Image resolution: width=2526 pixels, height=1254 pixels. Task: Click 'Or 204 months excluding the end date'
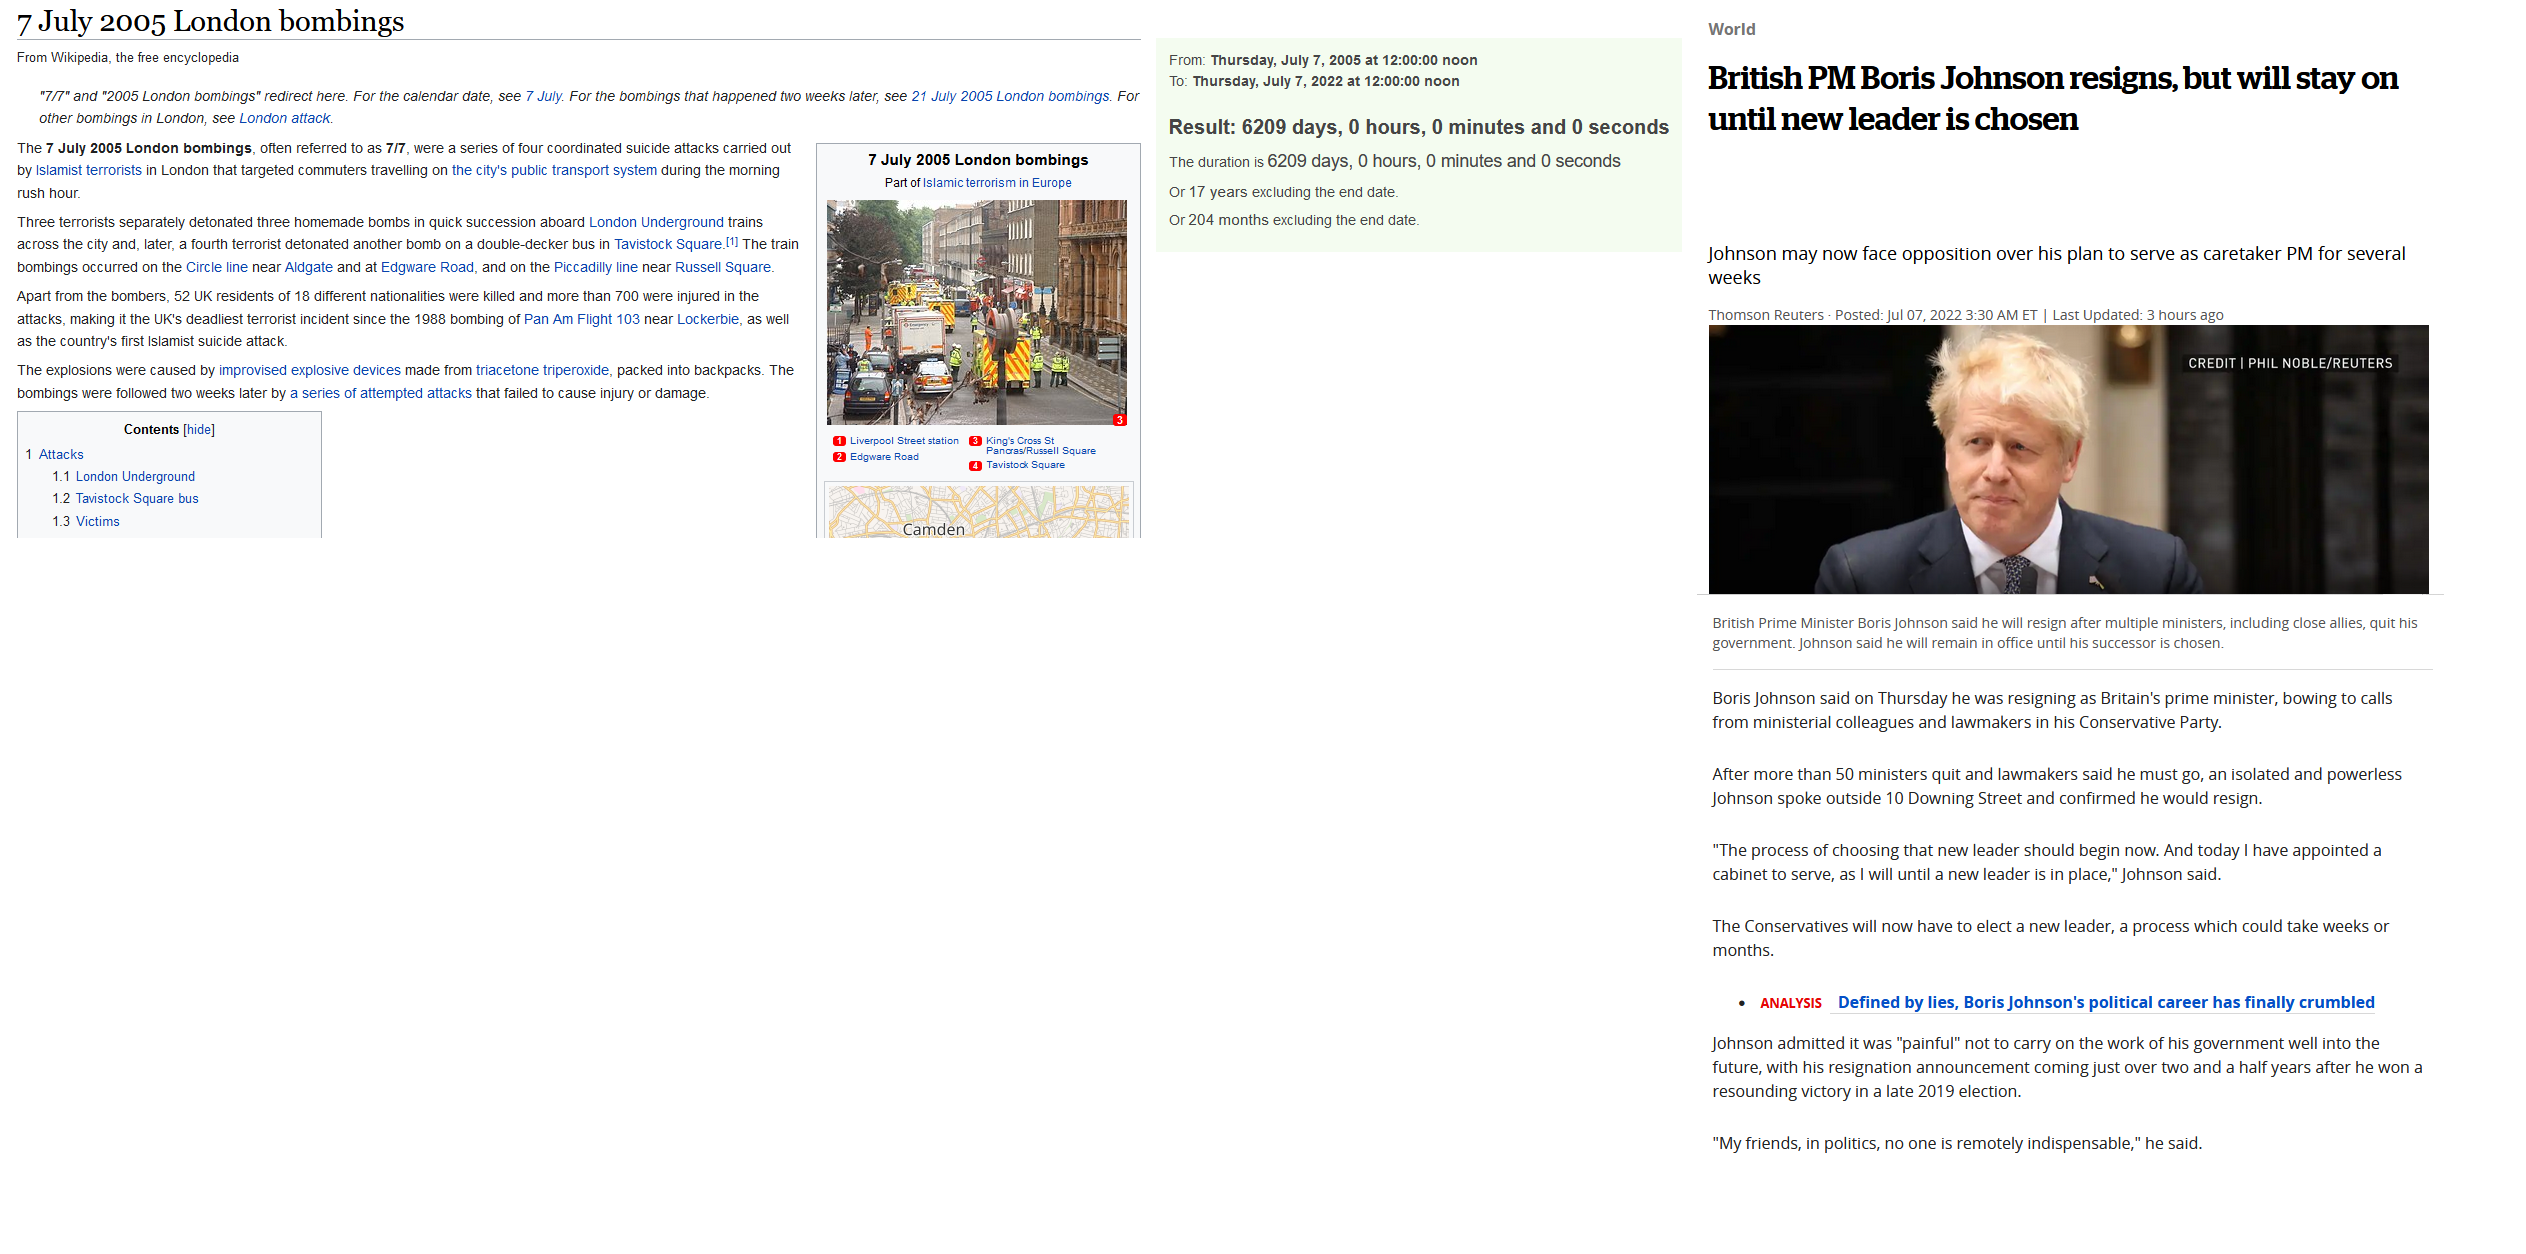click(1294, 220)
